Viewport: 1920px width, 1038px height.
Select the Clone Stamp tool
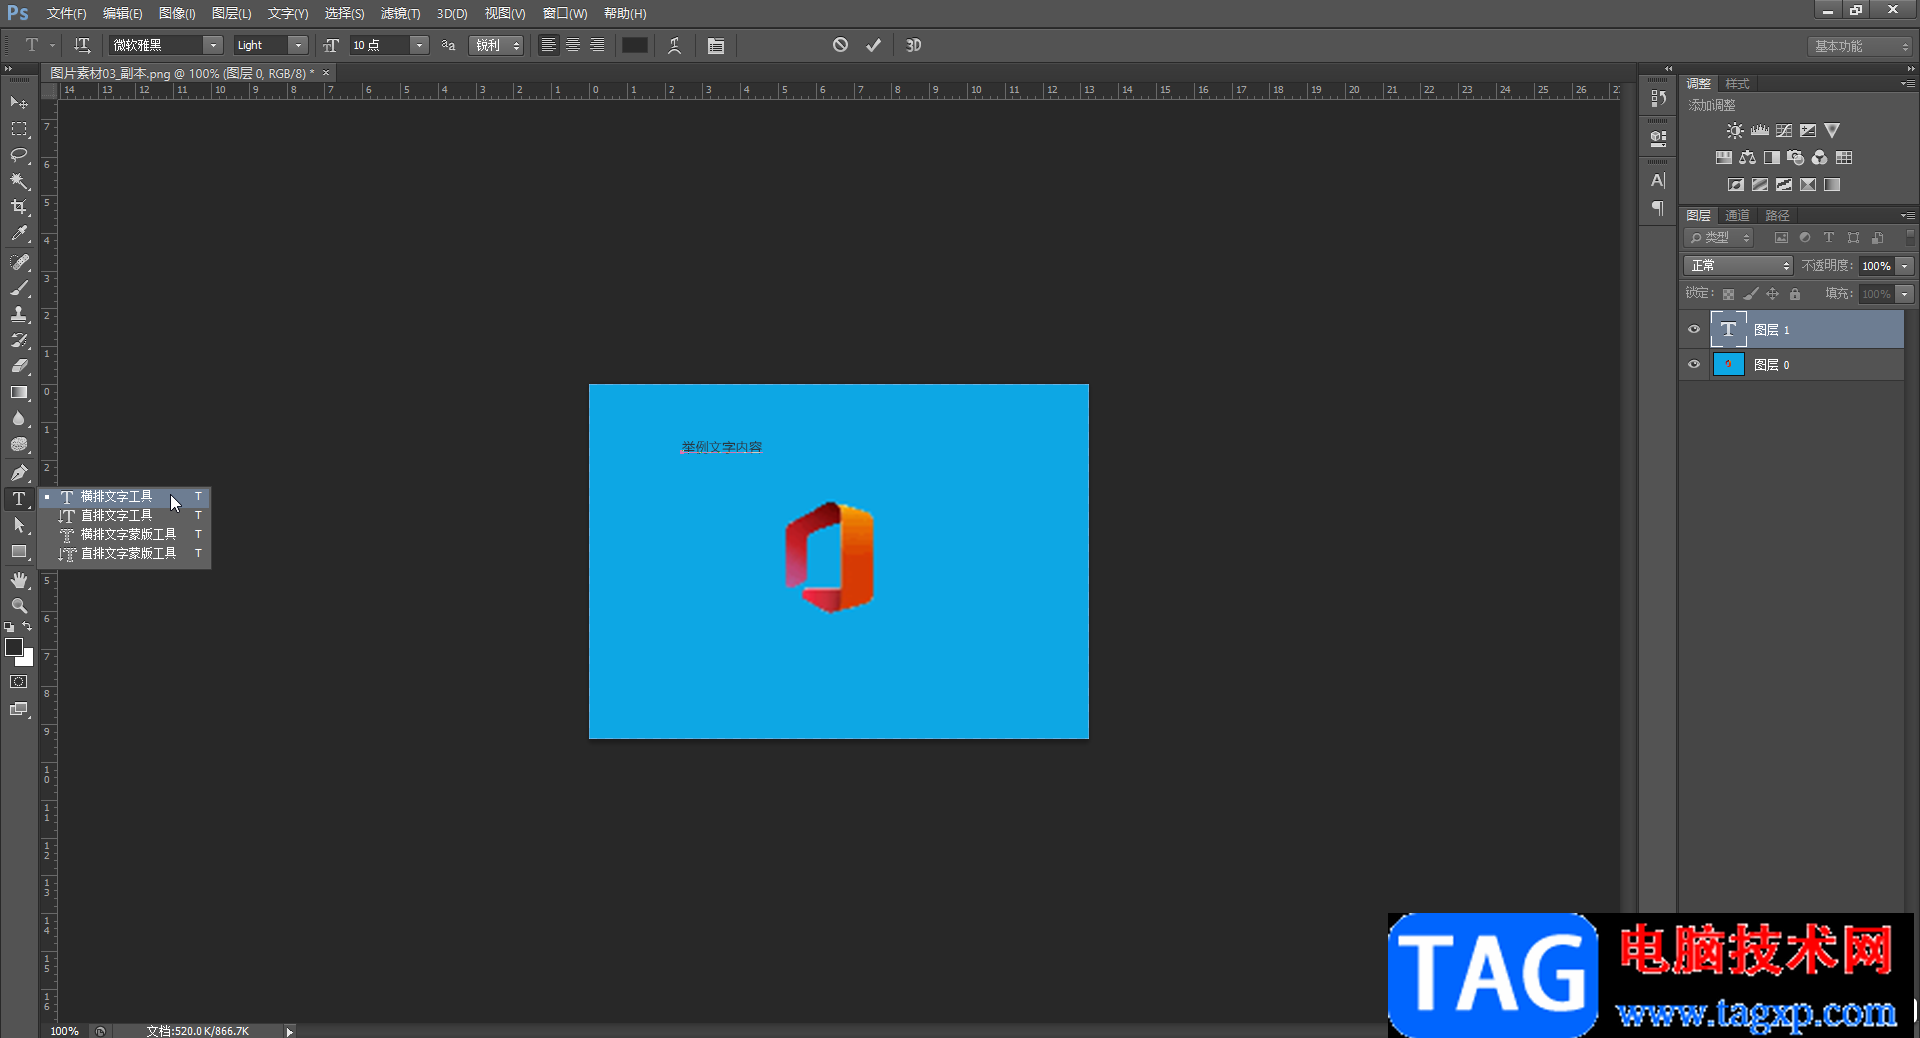coord(19,314)
